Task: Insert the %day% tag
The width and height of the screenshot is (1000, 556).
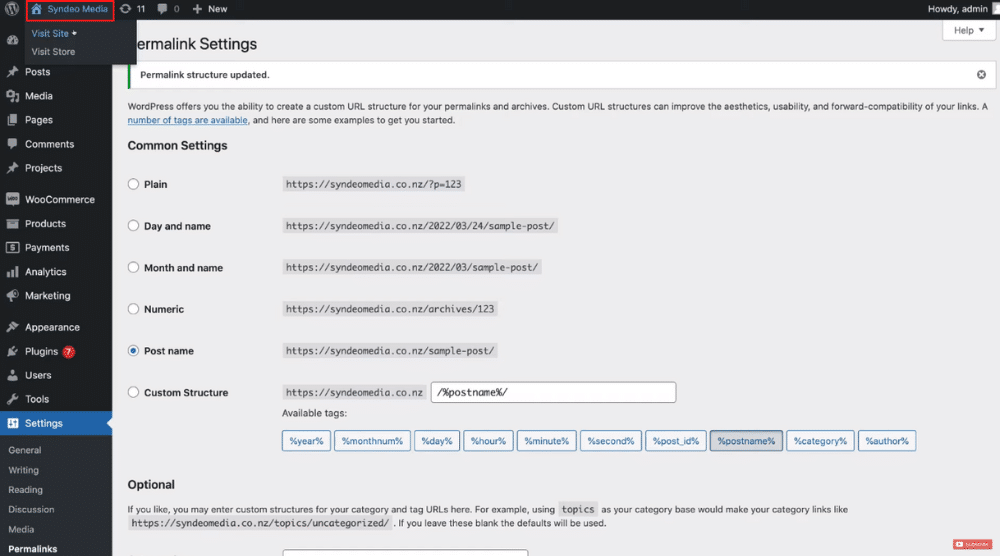Action: (x=437, y=441)
